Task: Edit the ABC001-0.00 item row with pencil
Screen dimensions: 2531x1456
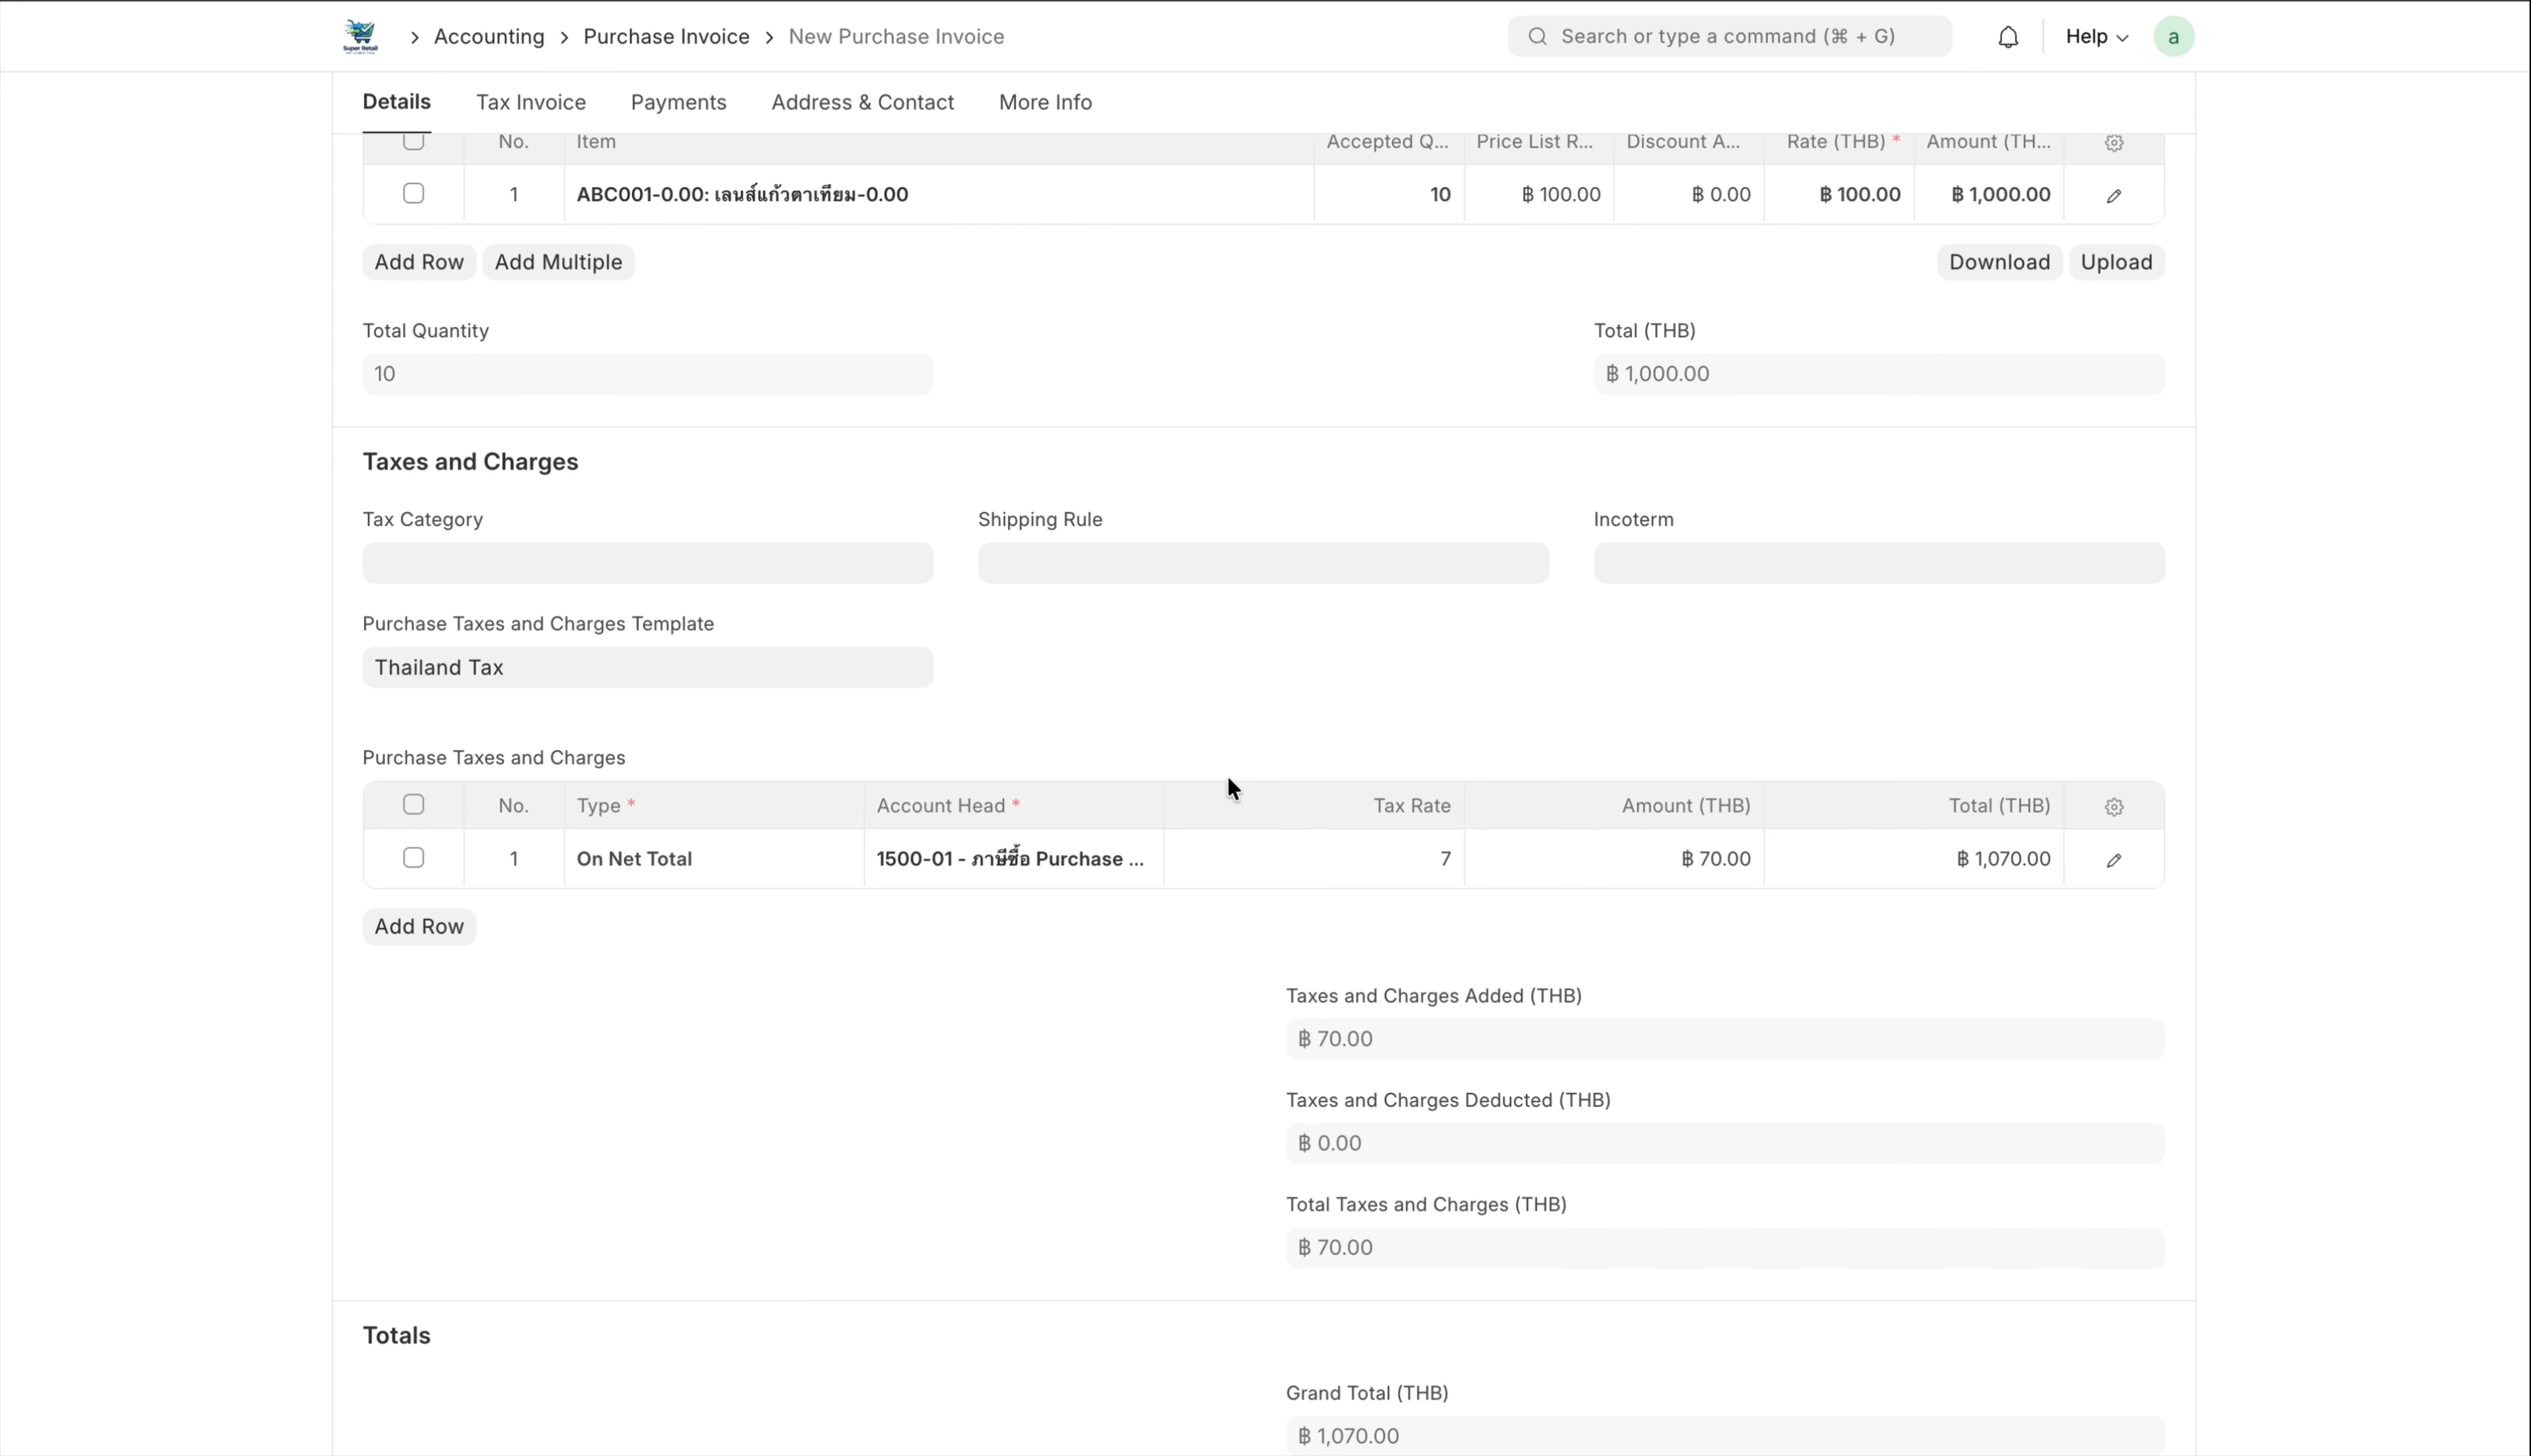Action: click(2113, 196)
